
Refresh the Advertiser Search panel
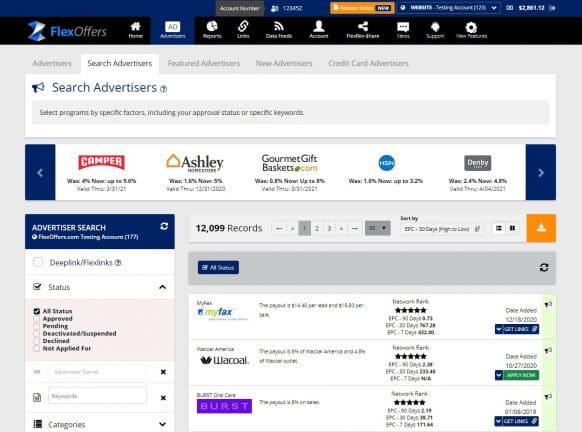[x=164, y=226]
